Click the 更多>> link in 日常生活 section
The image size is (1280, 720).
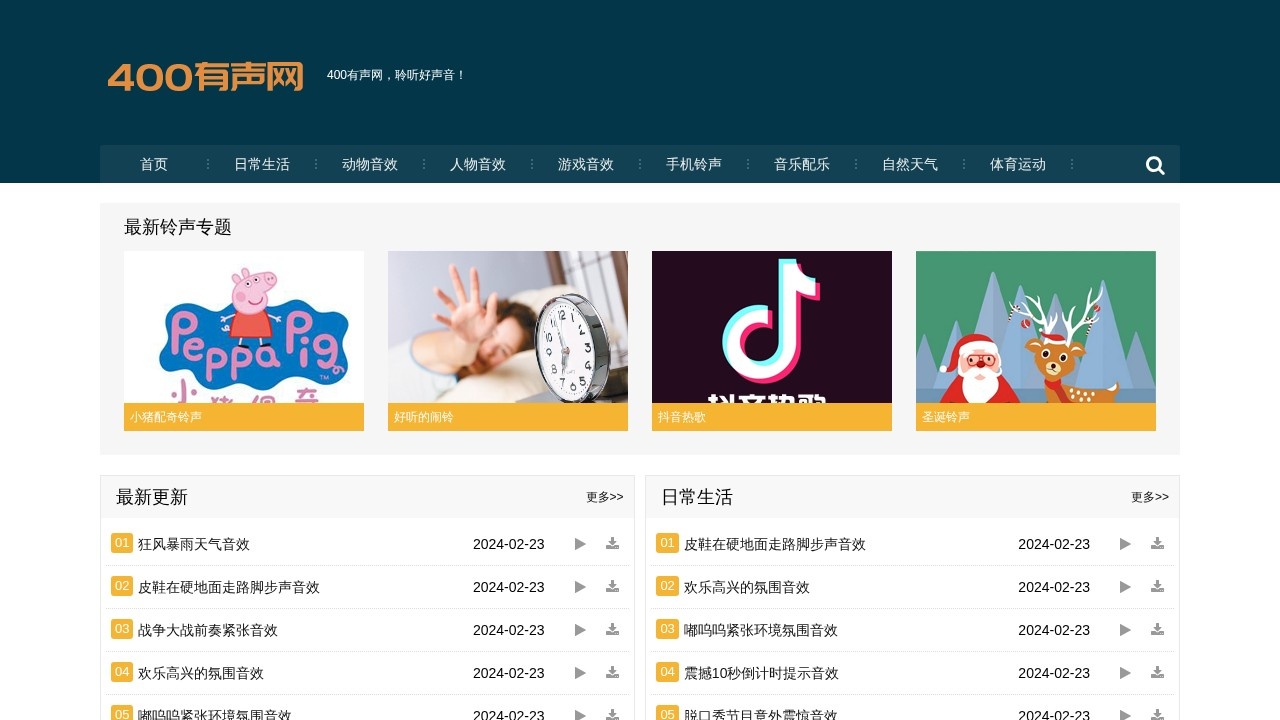tap(1148, 496)
